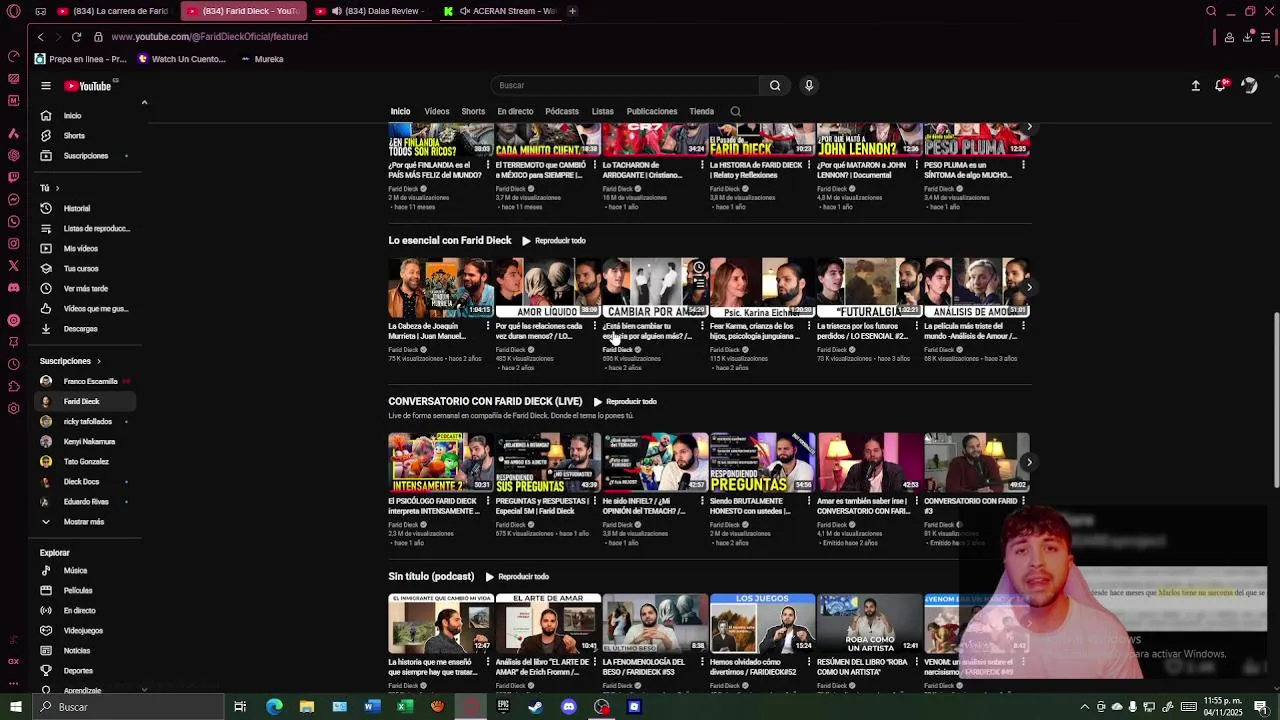Screen dimensions: 1280x720
Task: Open Opera sidebar settings gear
Action: tap(13, 408)
